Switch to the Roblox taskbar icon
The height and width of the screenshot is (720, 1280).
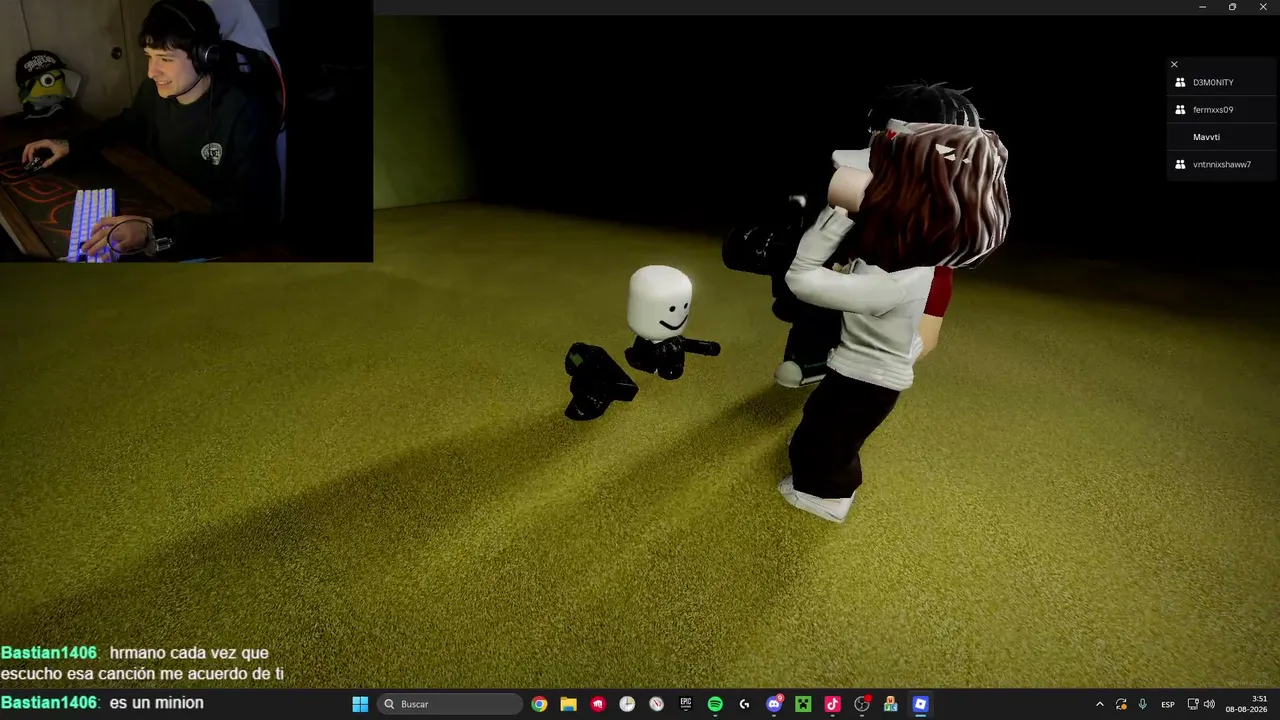click(920, 704)
